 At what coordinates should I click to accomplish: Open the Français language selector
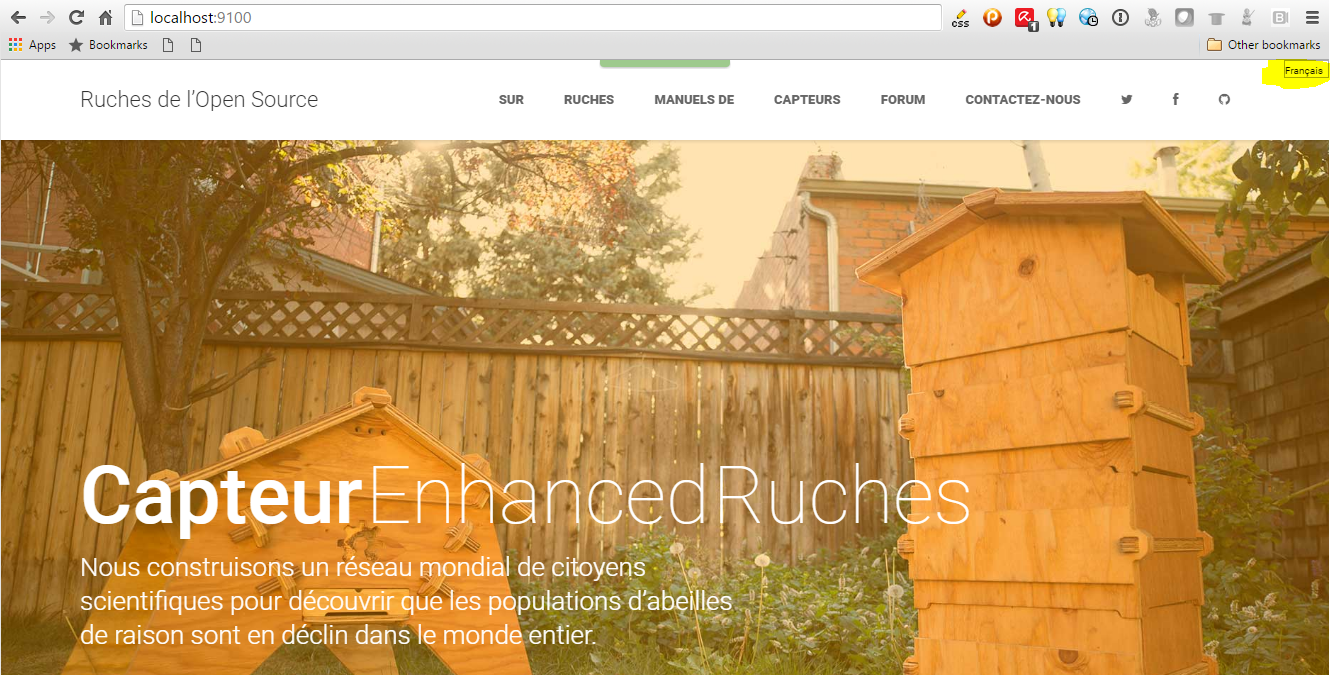pyautogui.click(x=1303, y=71)
